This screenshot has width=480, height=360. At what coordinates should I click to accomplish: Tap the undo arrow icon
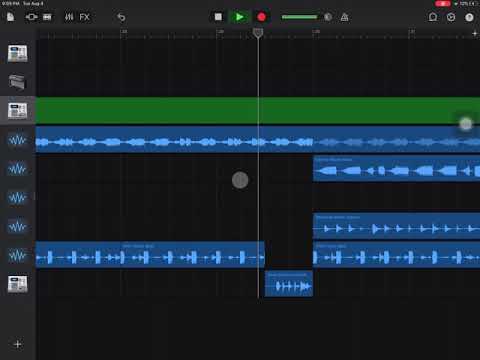click(x=121, y=17)
